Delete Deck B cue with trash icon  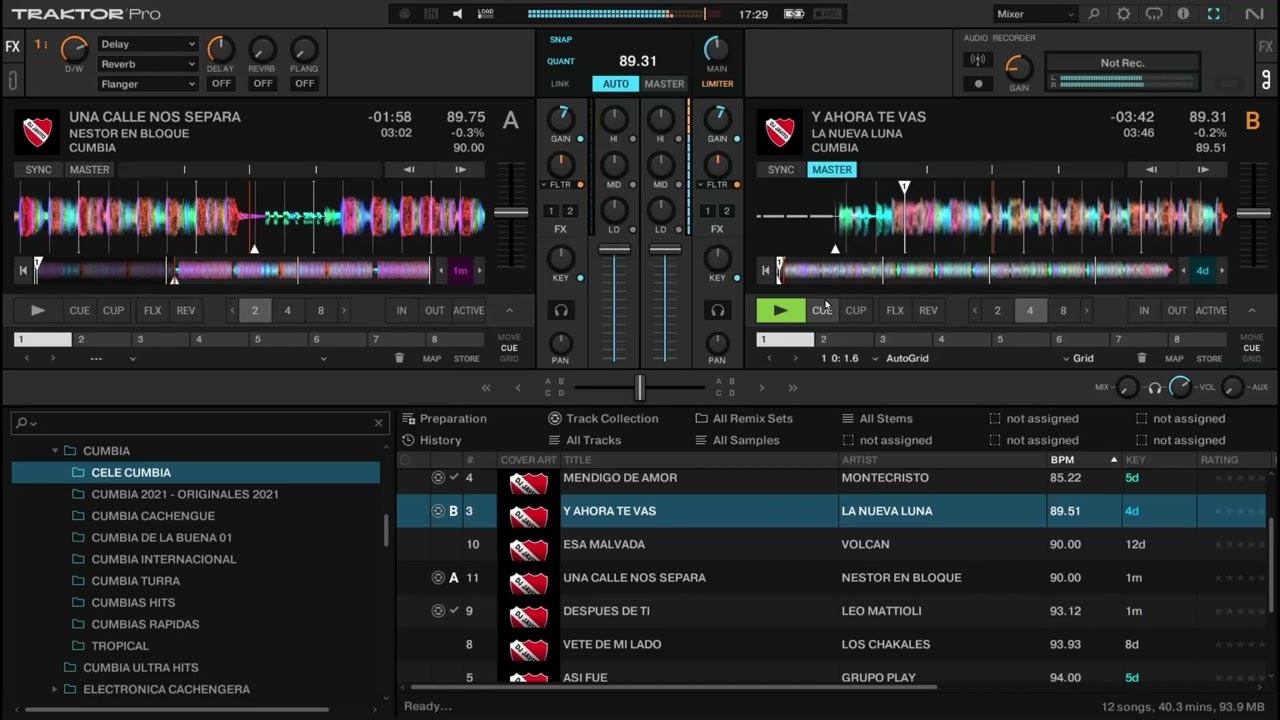click(x=1142, y=358)
